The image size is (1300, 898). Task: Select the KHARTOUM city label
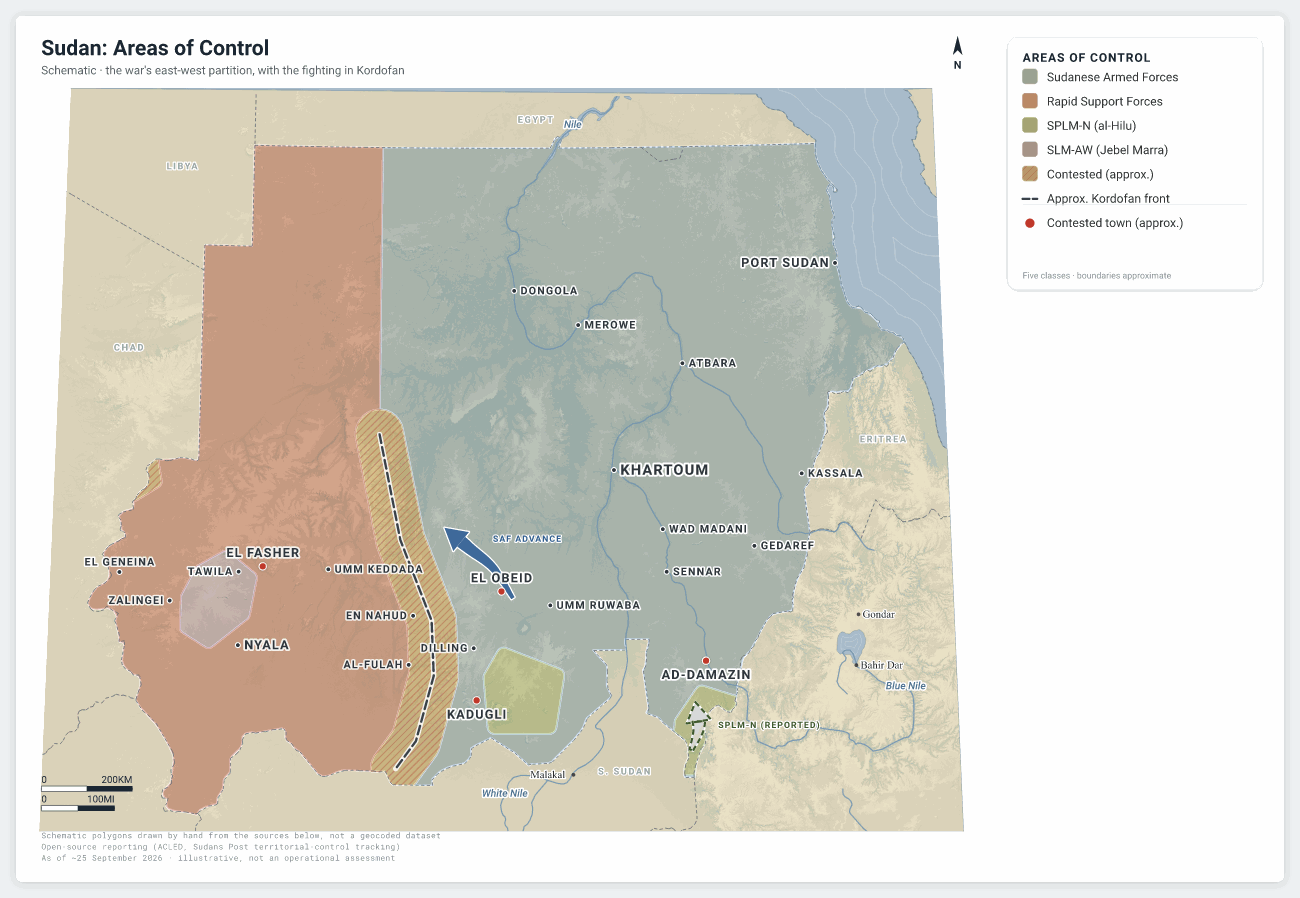tap(664, 470)
